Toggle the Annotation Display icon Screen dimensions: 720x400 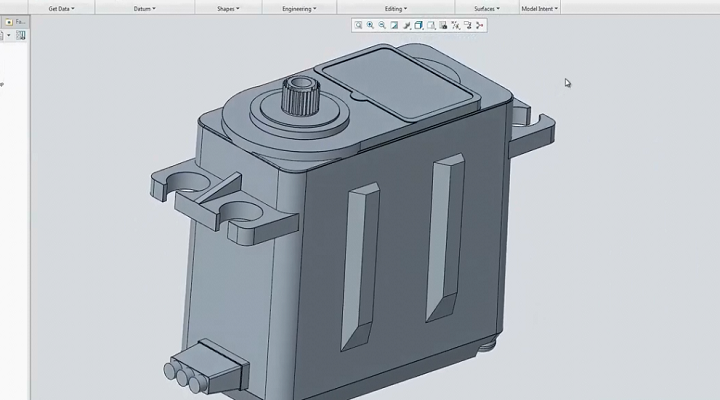tap(468, 25)
